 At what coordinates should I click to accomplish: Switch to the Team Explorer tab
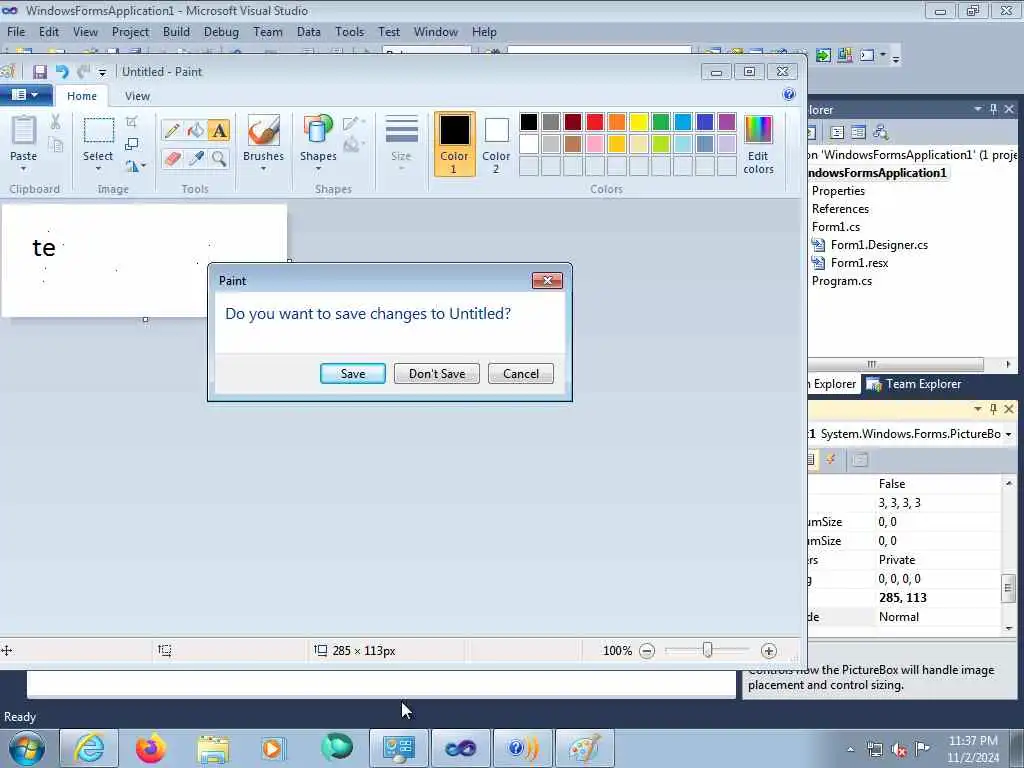(x=914, y=384)
